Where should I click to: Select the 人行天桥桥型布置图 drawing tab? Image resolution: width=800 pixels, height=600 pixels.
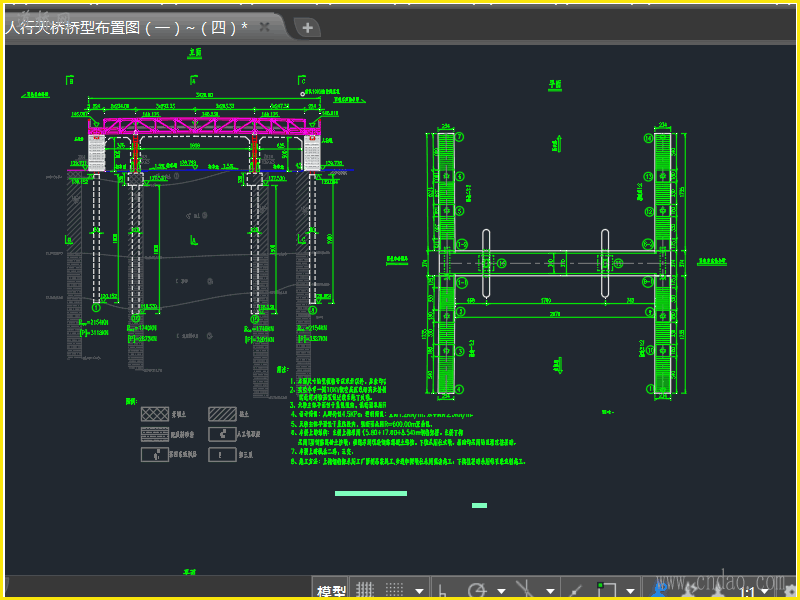(x=125, y=28)
